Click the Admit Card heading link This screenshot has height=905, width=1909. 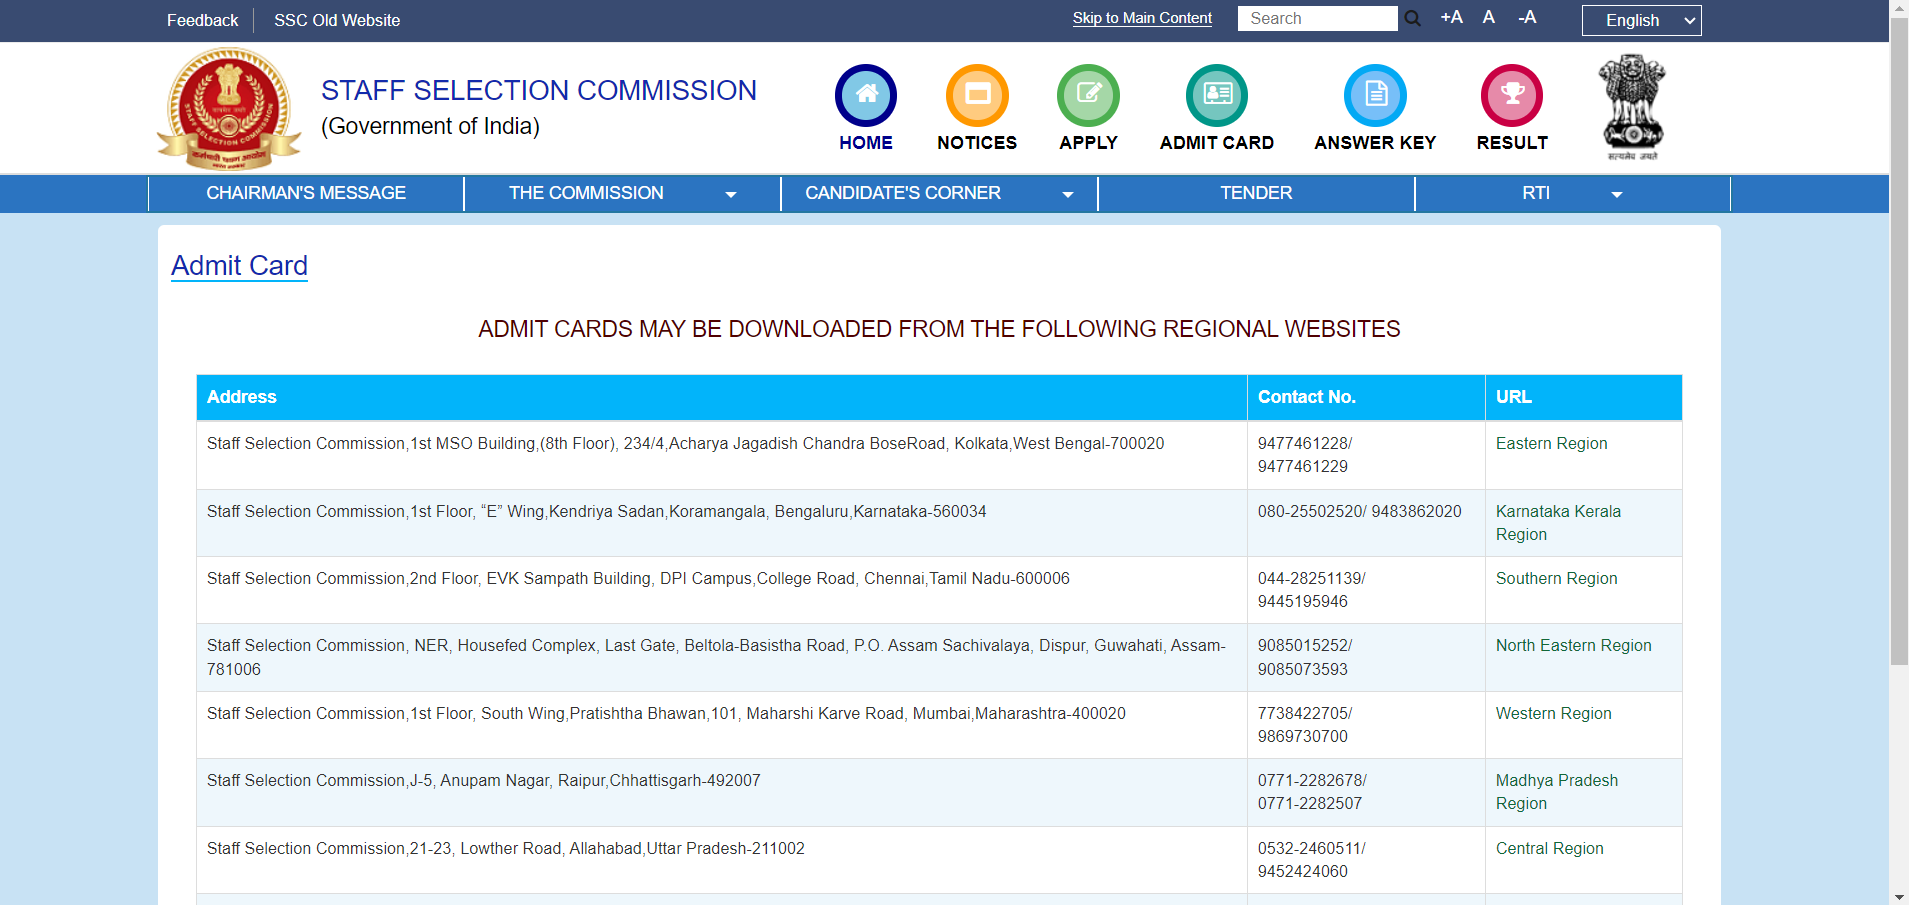click(239, 265)
